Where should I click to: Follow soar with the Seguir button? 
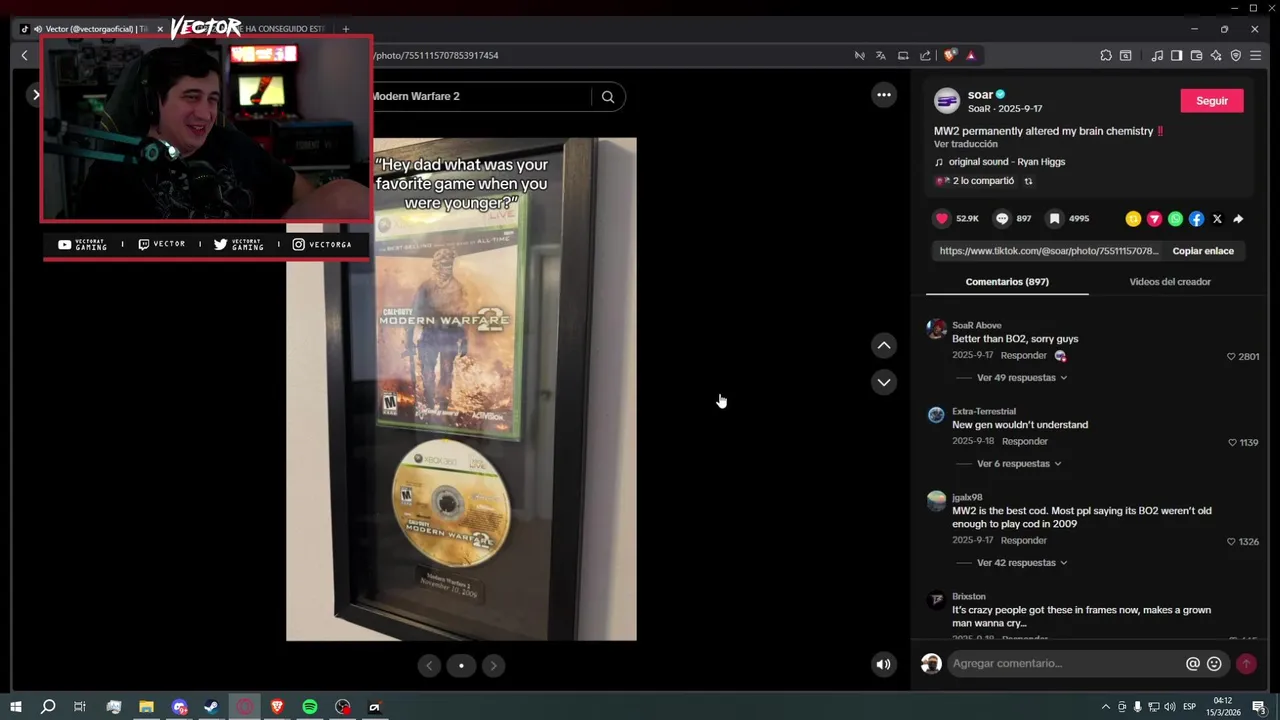tap(1212, 101)
